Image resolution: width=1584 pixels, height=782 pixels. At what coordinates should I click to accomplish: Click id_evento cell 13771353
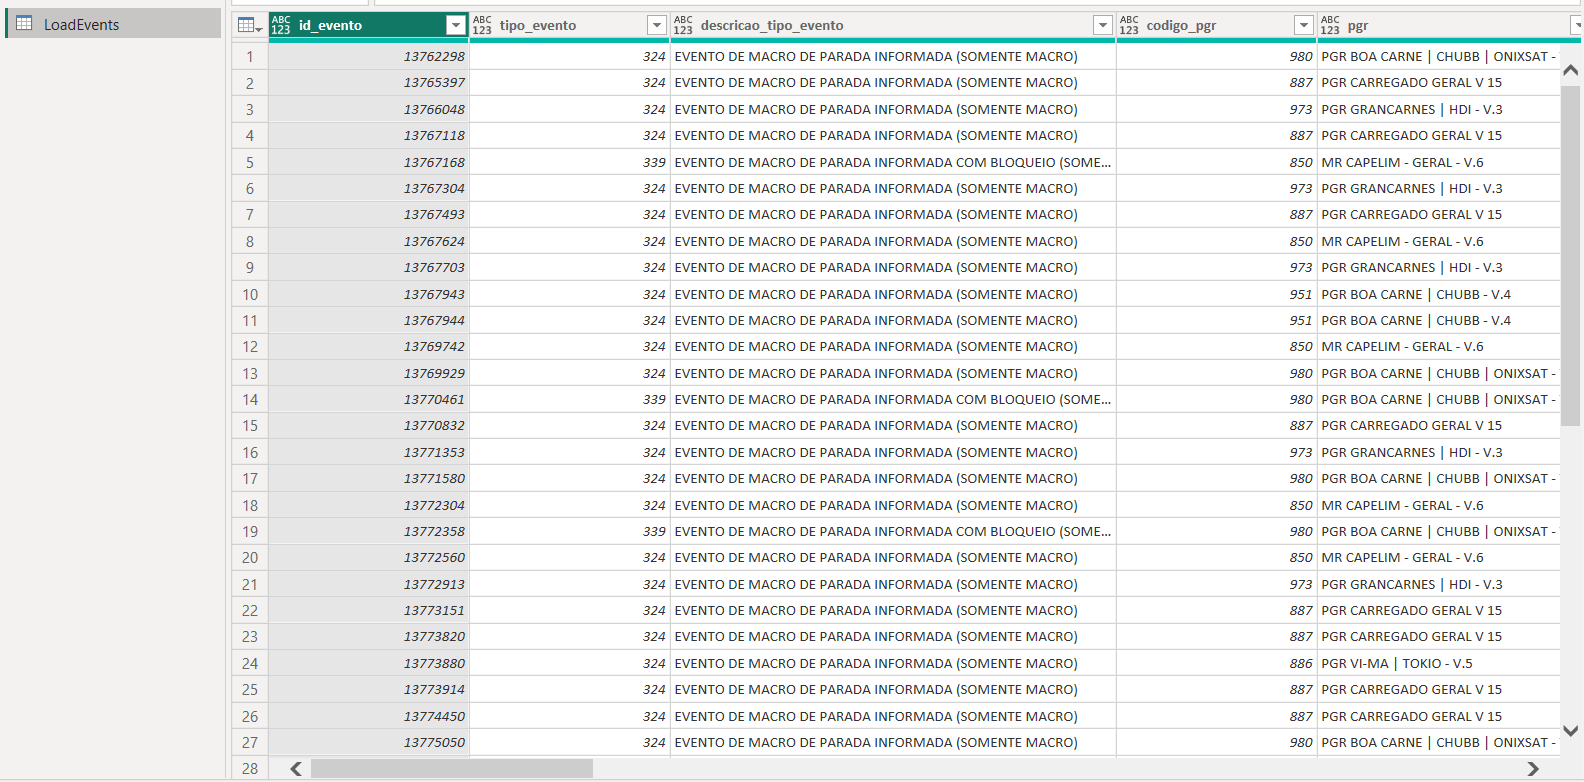369,452
